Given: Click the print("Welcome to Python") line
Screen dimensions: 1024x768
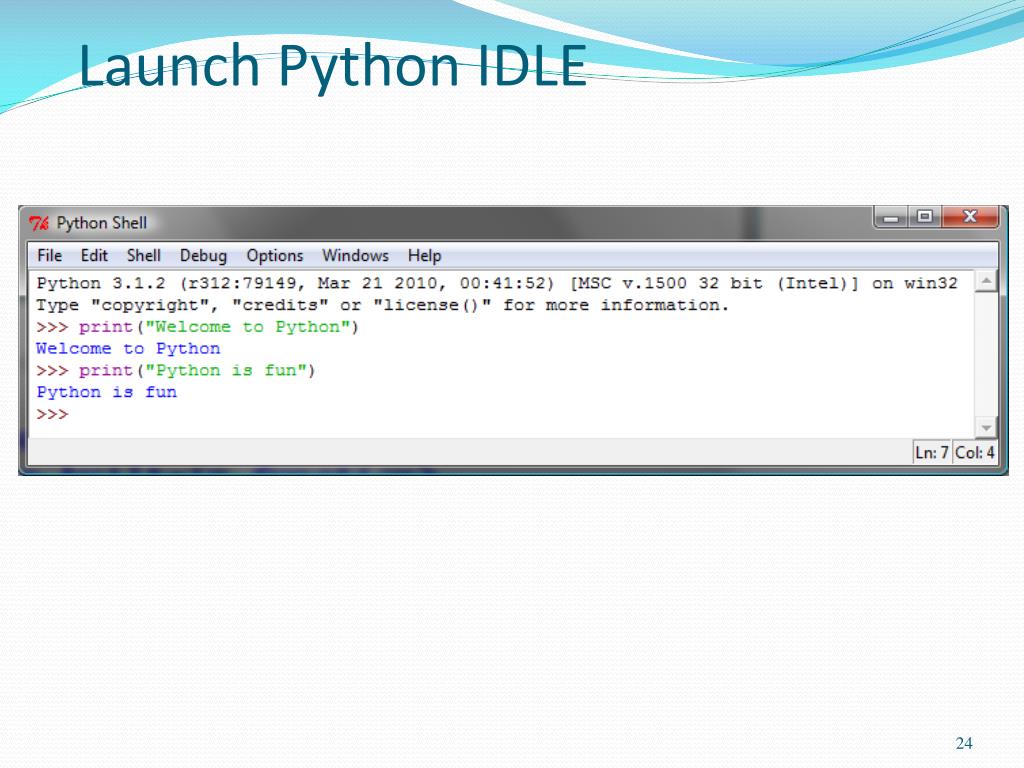Looking at the screenshot, I should pos(197,327).
